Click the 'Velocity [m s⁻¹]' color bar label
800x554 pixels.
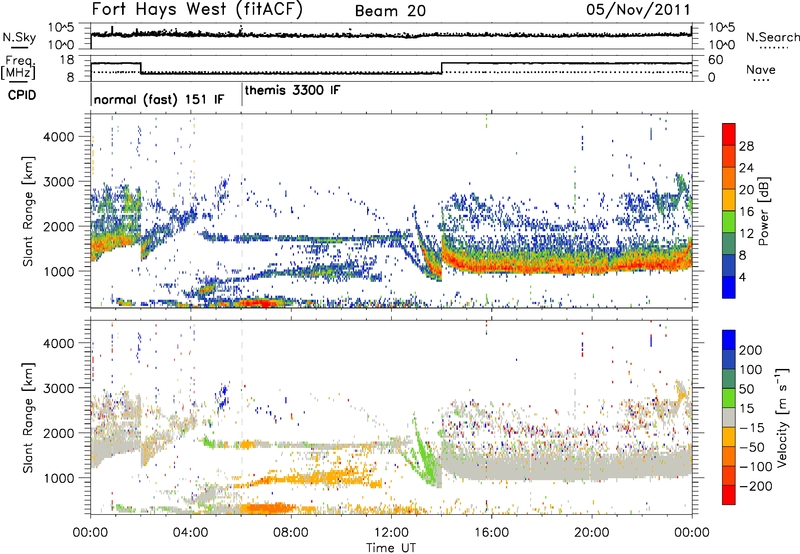click(783, 417)
